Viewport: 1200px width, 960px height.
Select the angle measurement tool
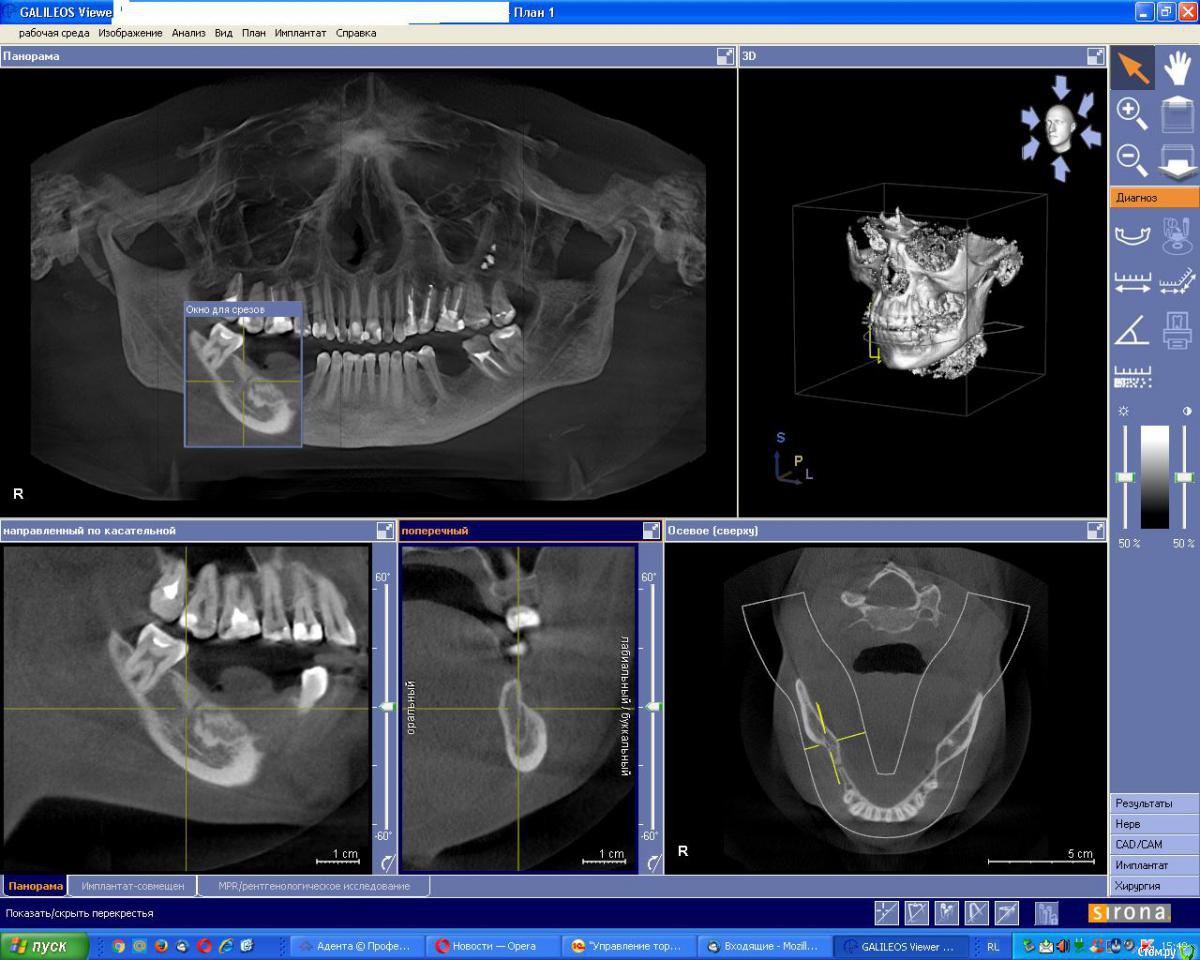[1132, 329]
